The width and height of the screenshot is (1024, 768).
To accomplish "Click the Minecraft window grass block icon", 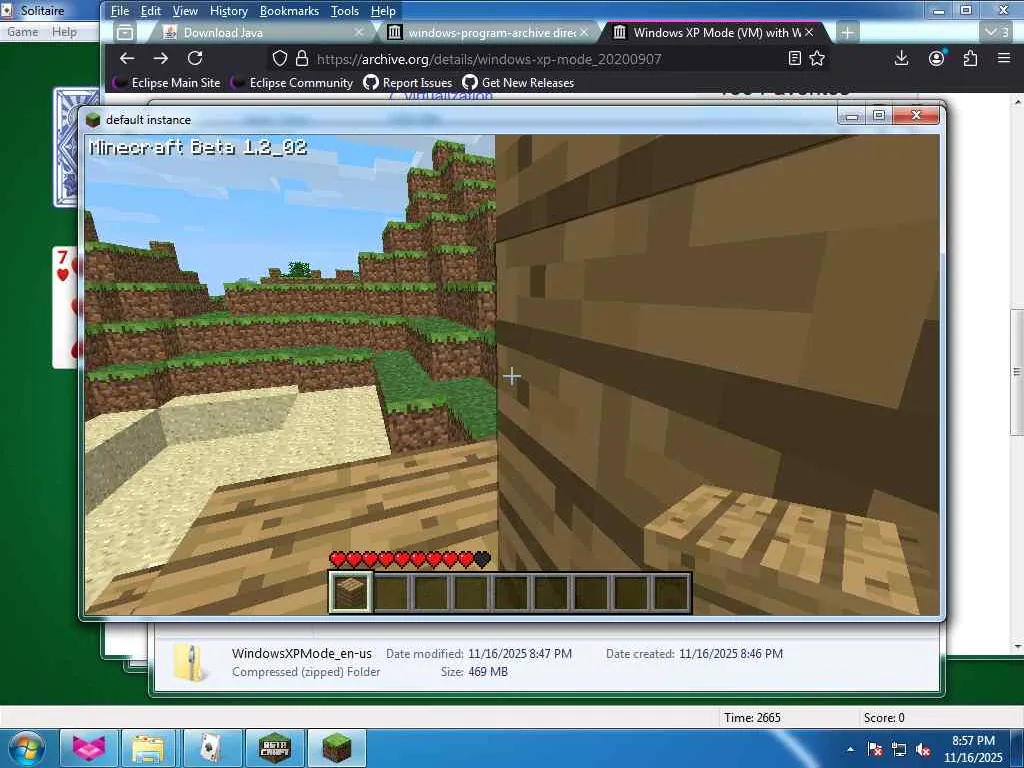I will click(93, 120).
